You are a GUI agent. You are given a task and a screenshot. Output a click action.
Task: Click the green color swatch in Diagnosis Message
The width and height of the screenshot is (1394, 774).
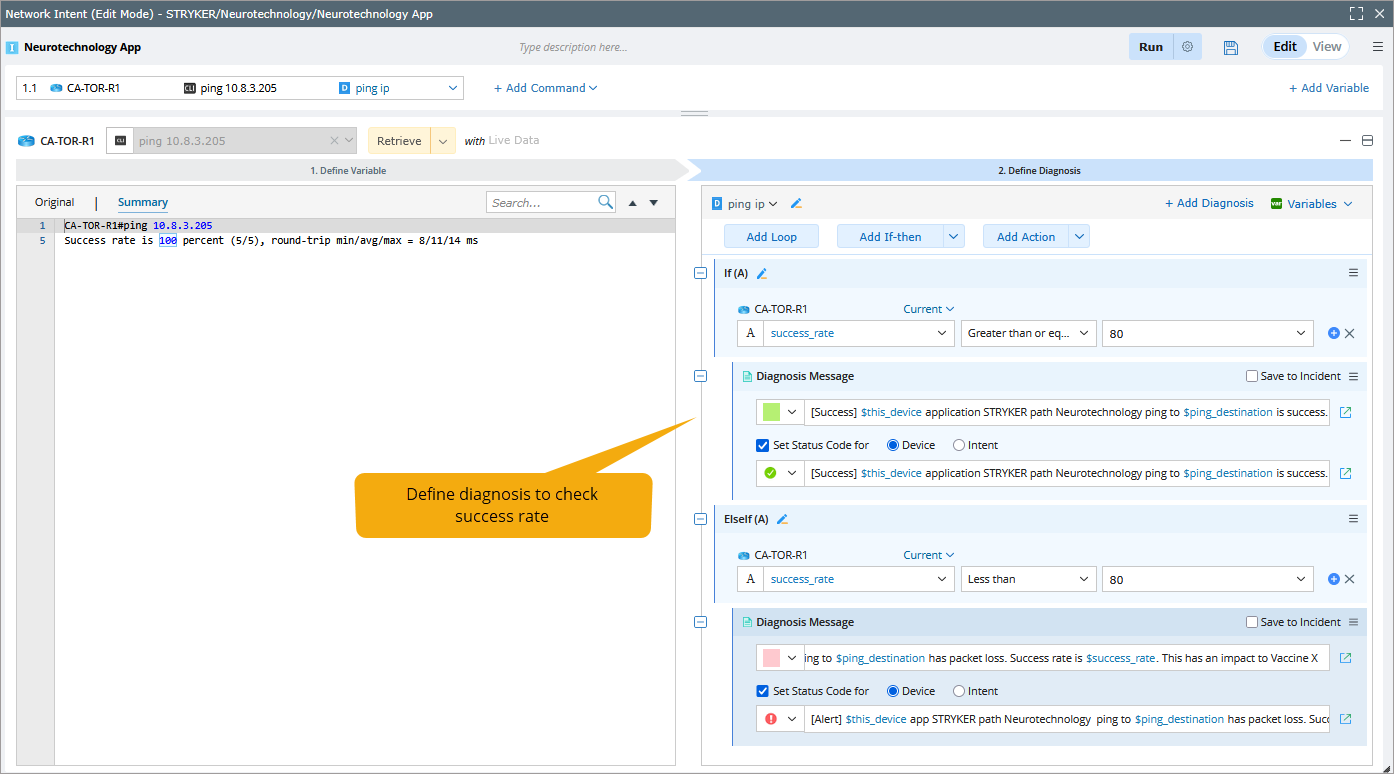click(771, 412)
